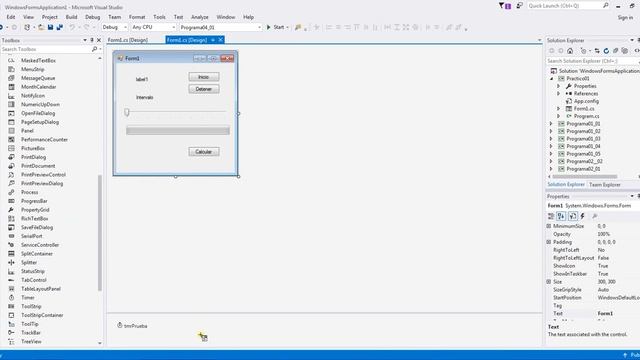Select the MenuStrip control in Toolbox
Image resolution: width=640 pixels, height=360 pixels.
point(33,69)
